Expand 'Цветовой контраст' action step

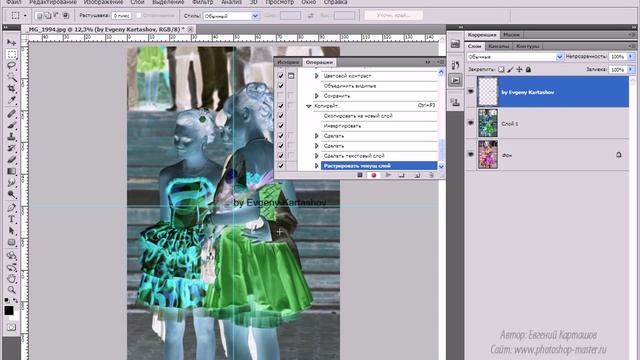316,76
